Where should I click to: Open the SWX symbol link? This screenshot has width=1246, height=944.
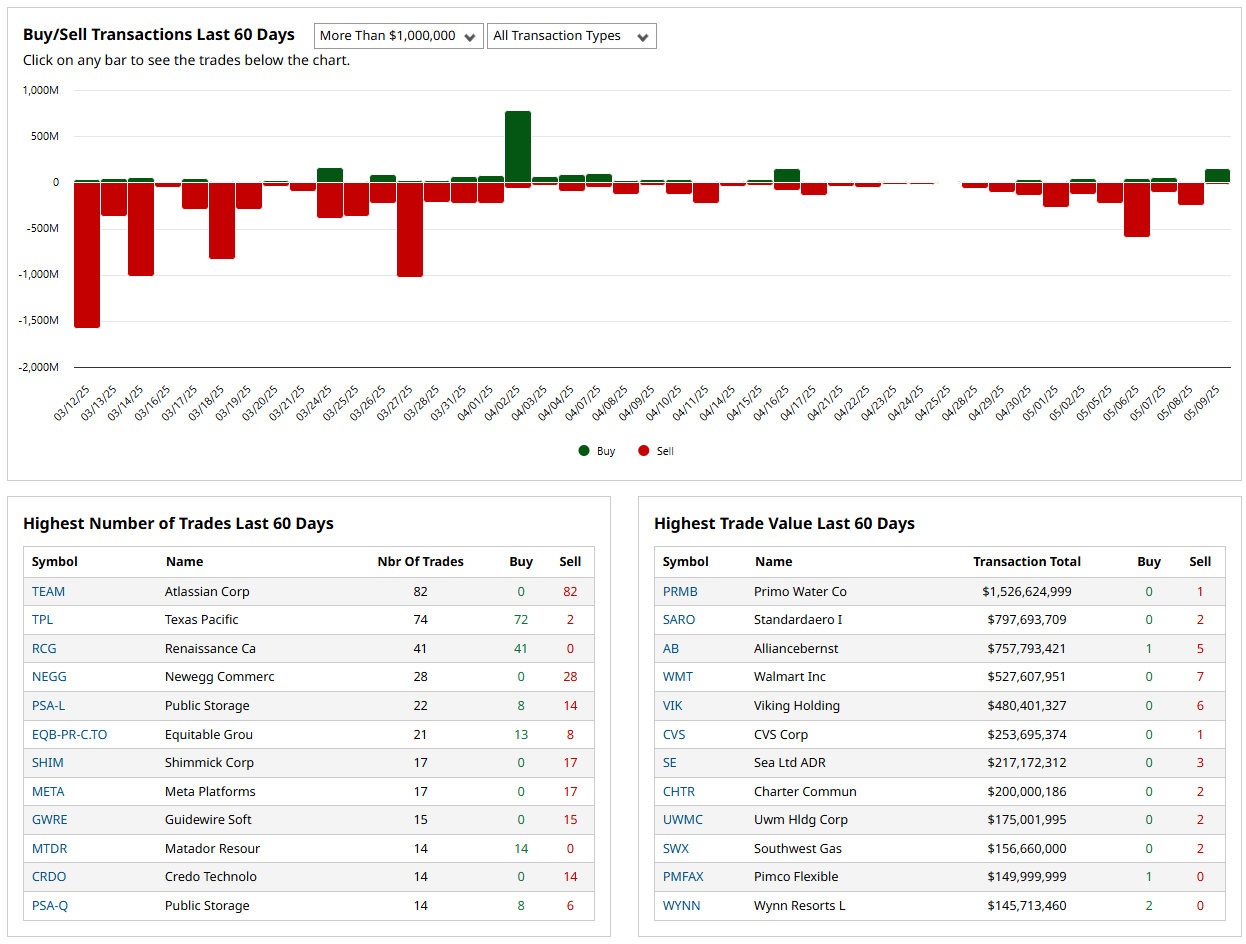tap(676, 848)
